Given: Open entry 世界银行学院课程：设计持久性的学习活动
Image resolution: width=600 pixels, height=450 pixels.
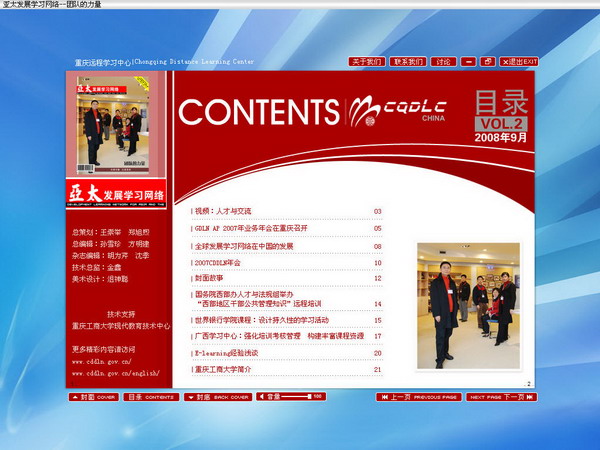Looking at the screenshot, I should point(262,320).
